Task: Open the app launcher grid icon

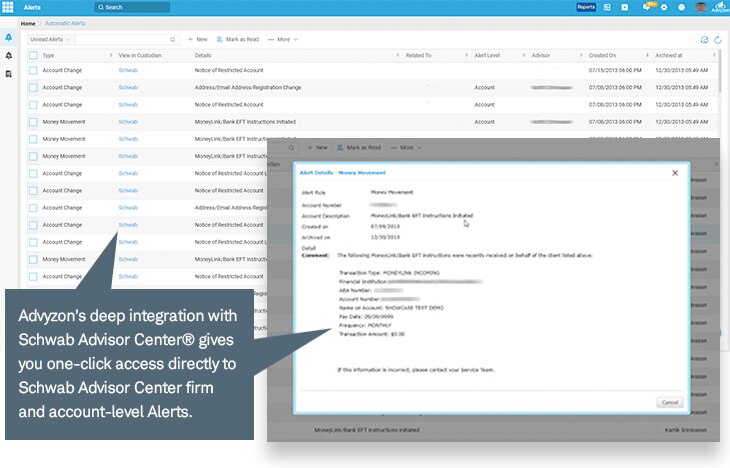Action: pos(8,7)
